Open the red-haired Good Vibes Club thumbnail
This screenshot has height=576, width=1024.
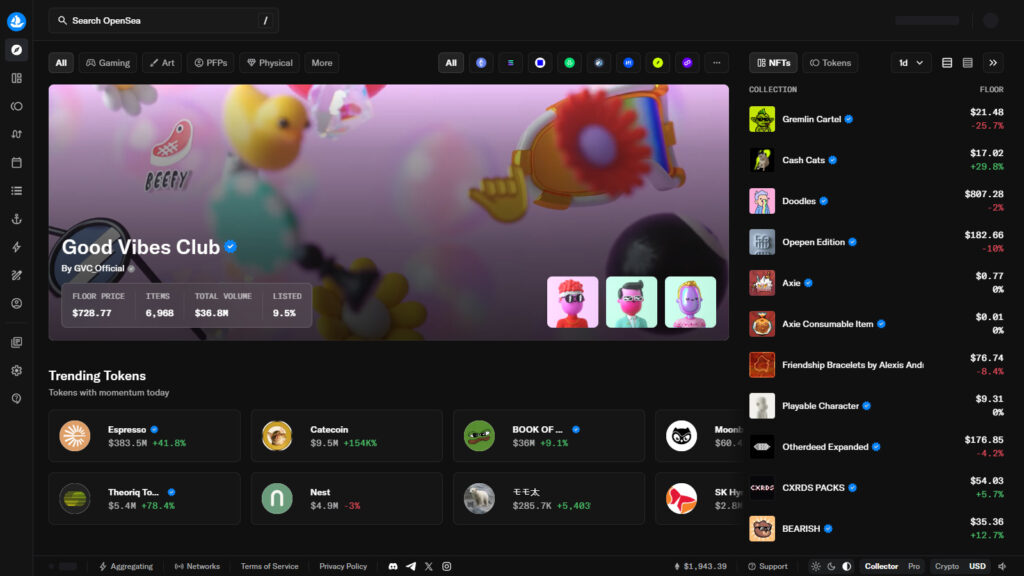(573, 302)
